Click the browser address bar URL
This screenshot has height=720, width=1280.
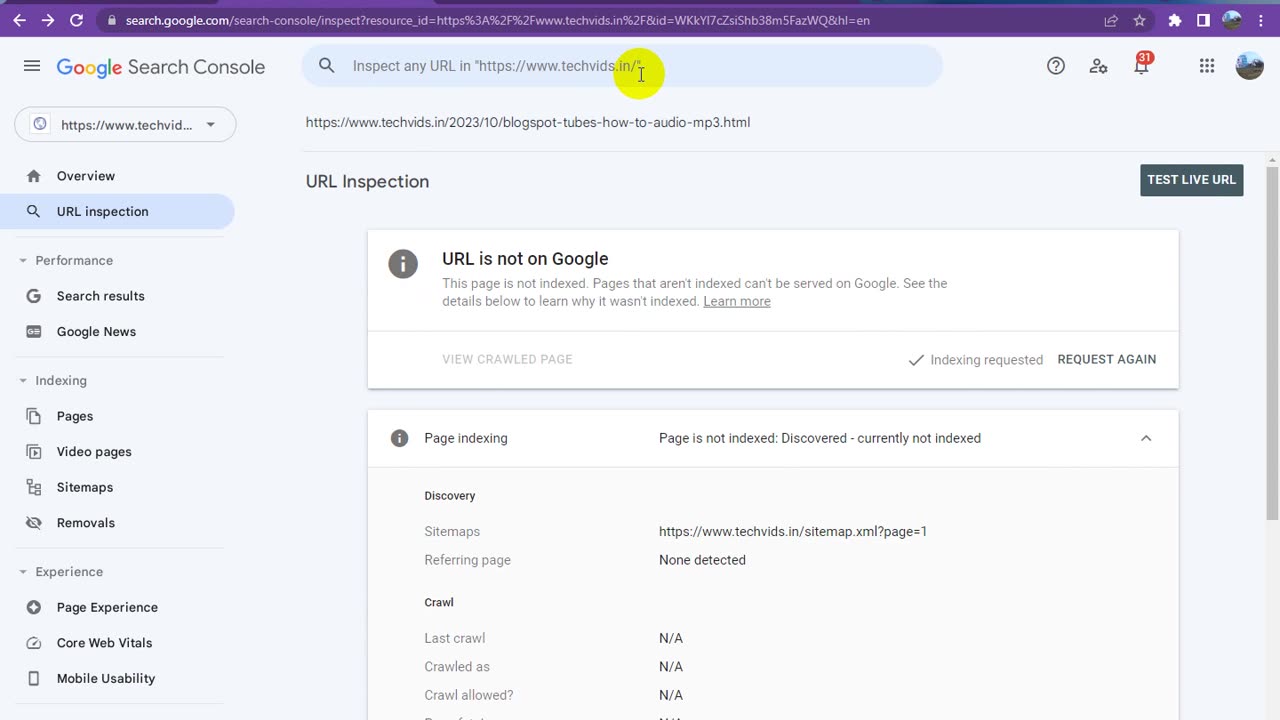pyautogui.click(x=497, y=20)
